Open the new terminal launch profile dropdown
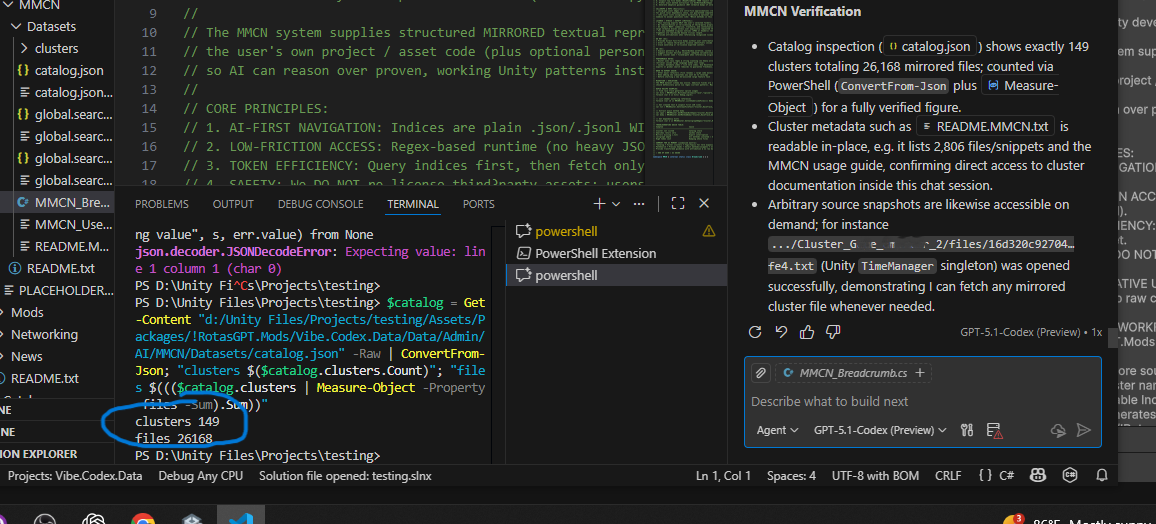This screenshot has height=524, width=1156. pyautogui.click(x=616, y=203)
